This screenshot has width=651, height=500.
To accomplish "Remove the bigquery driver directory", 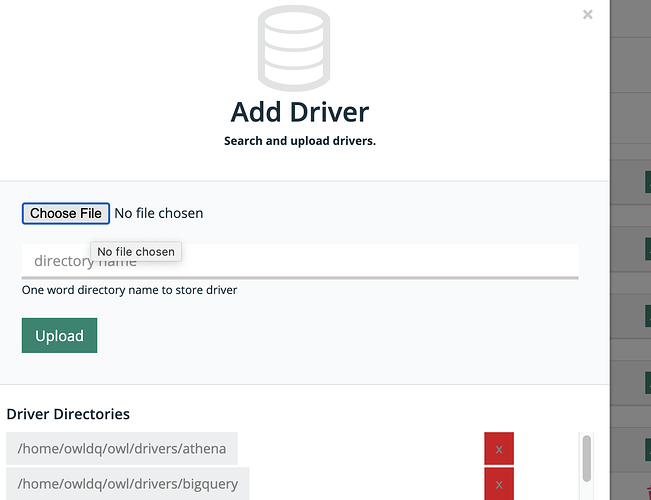I will tap(499, 484).
